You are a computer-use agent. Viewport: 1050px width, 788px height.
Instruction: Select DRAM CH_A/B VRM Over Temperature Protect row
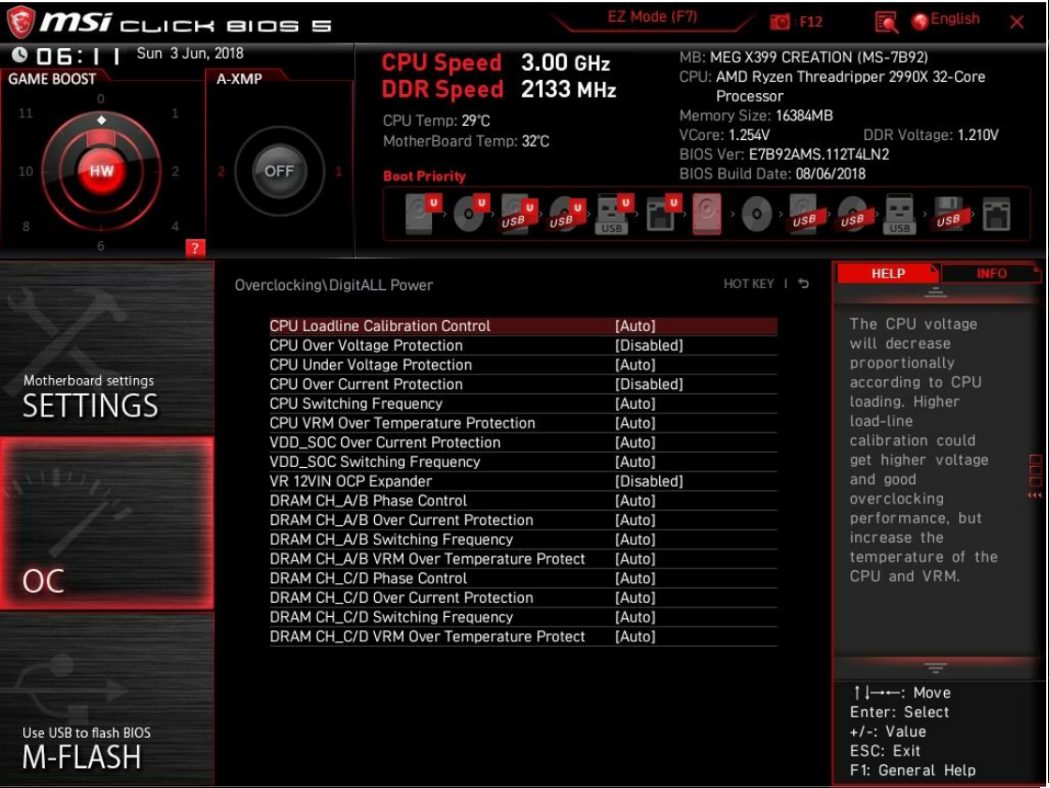(x=523, y=559)
